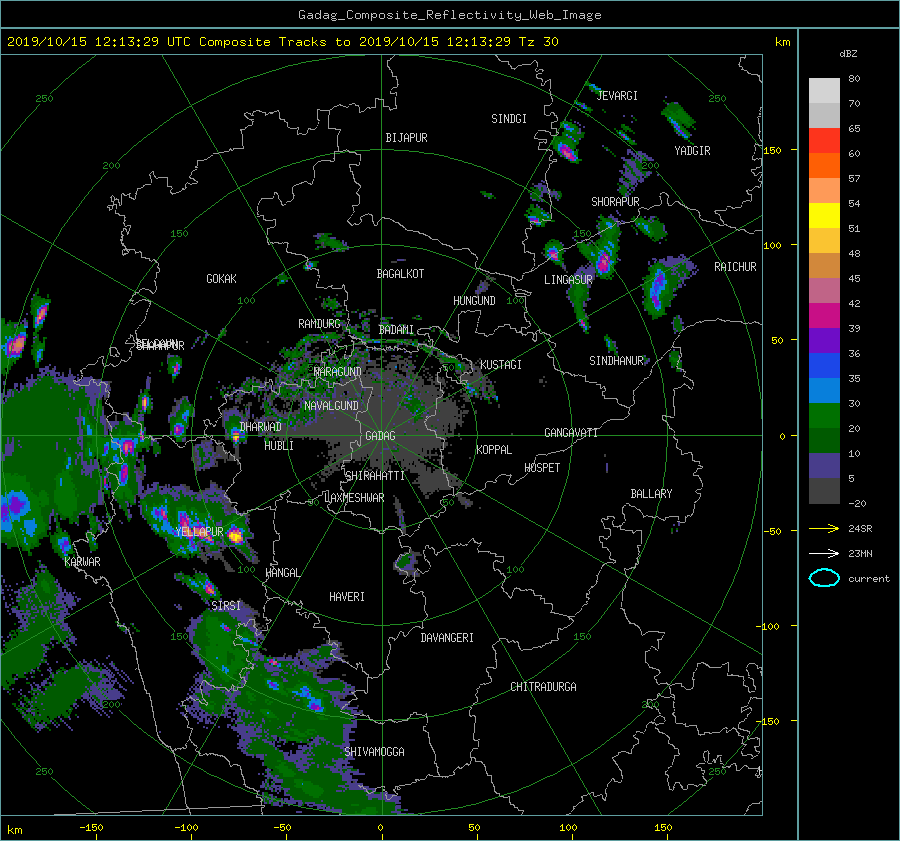
Task: Click the LINGASUR map label
Action: pos(568,280)
